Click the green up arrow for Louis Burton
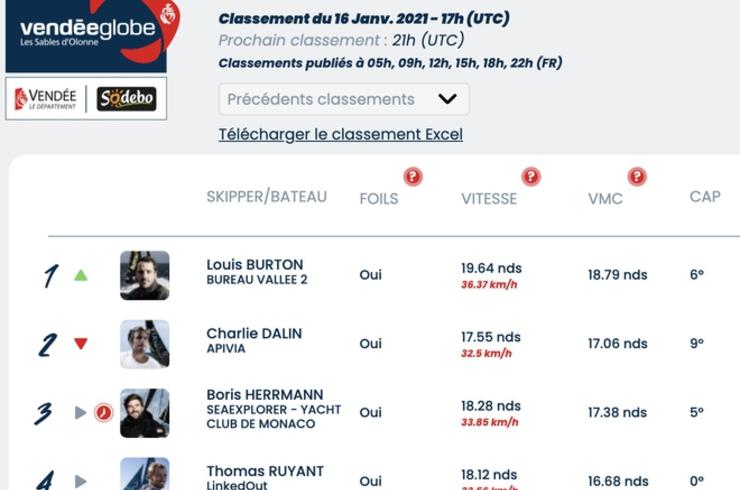Image resolution: width=740 pixels, height=490 pixels. [x=81, y=275]
